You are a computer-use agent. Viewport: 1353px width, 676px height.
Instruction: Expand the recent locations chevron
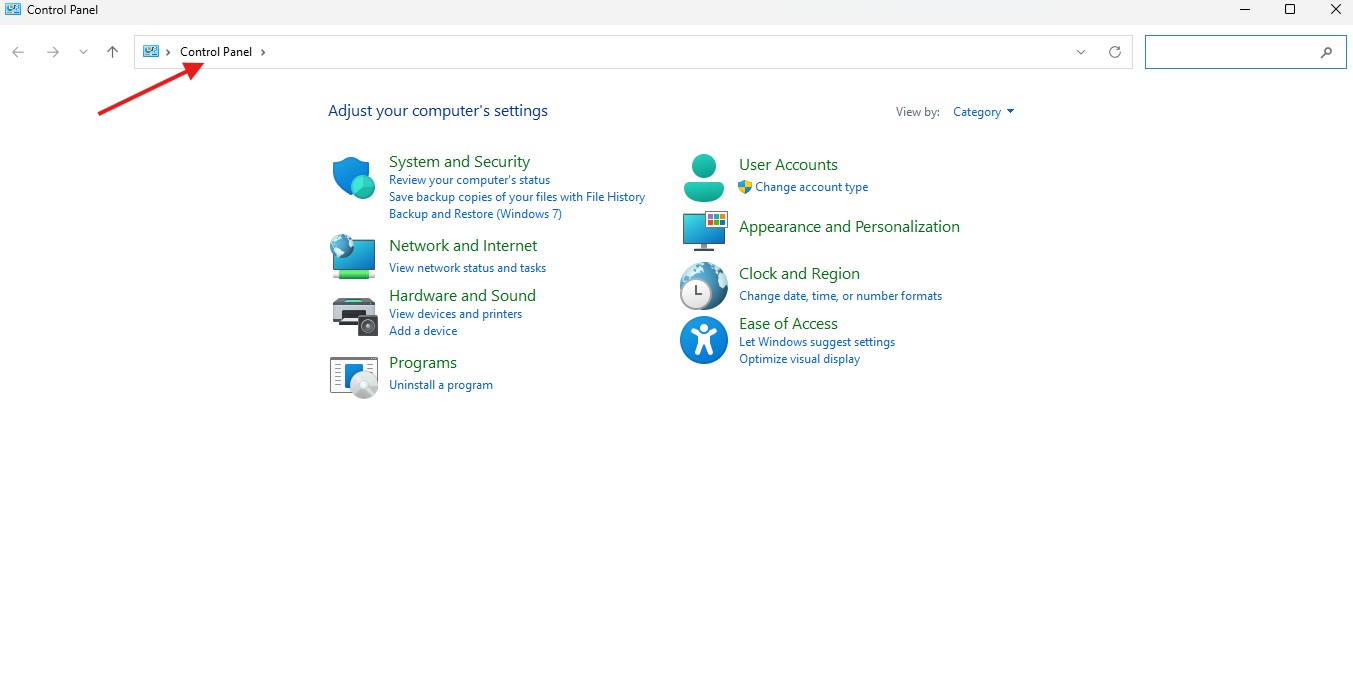[83, 52]
